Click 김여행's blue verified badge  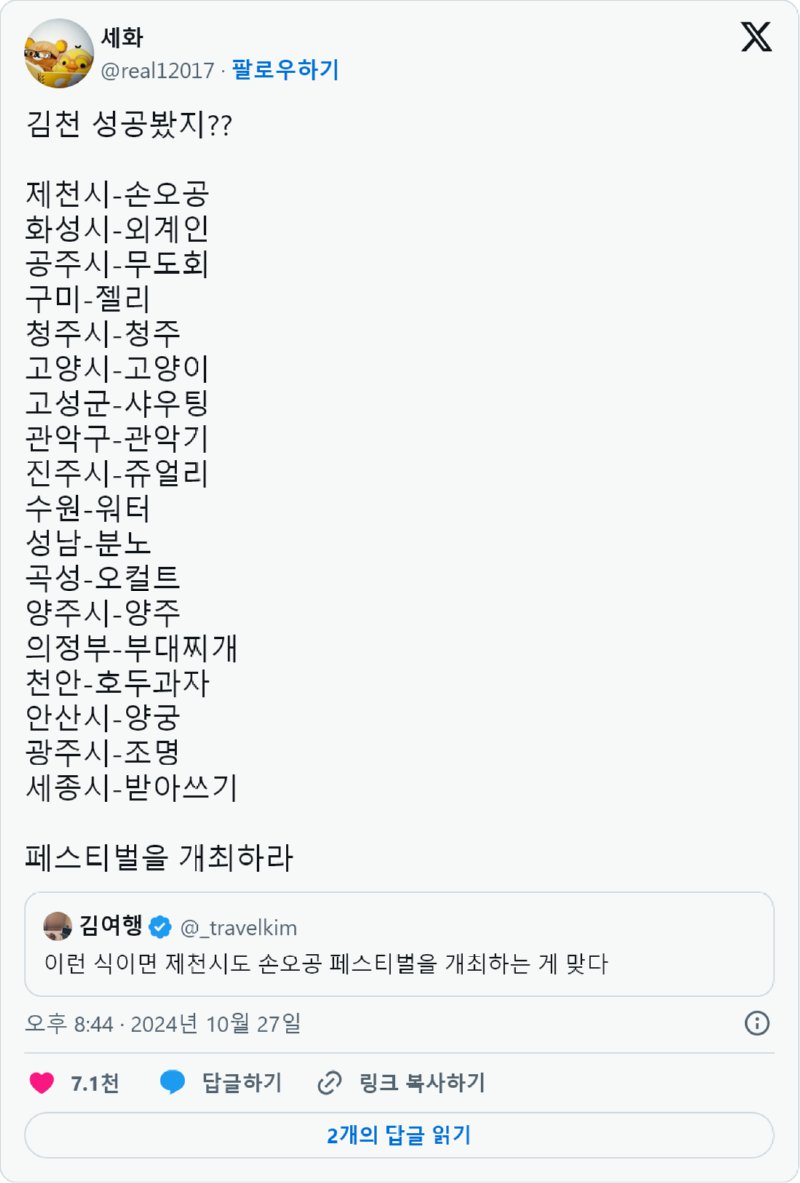click(162, 925)
